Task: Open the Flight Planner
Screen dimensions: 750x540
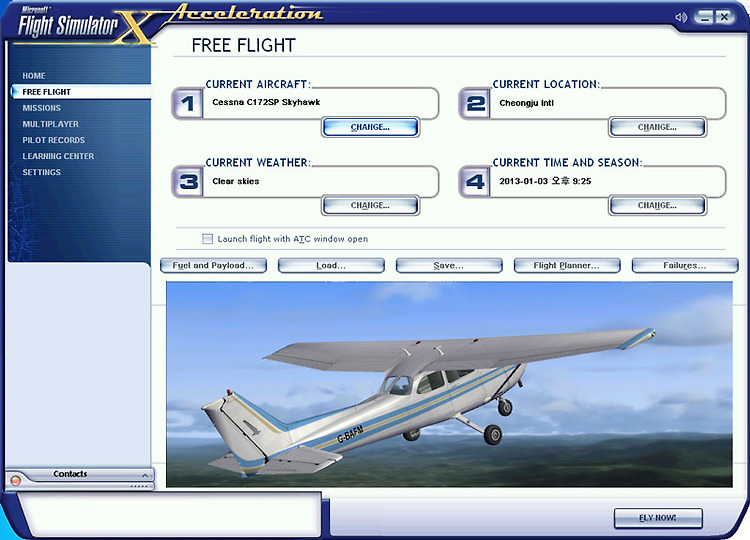Action: click(x=567, y=265)
